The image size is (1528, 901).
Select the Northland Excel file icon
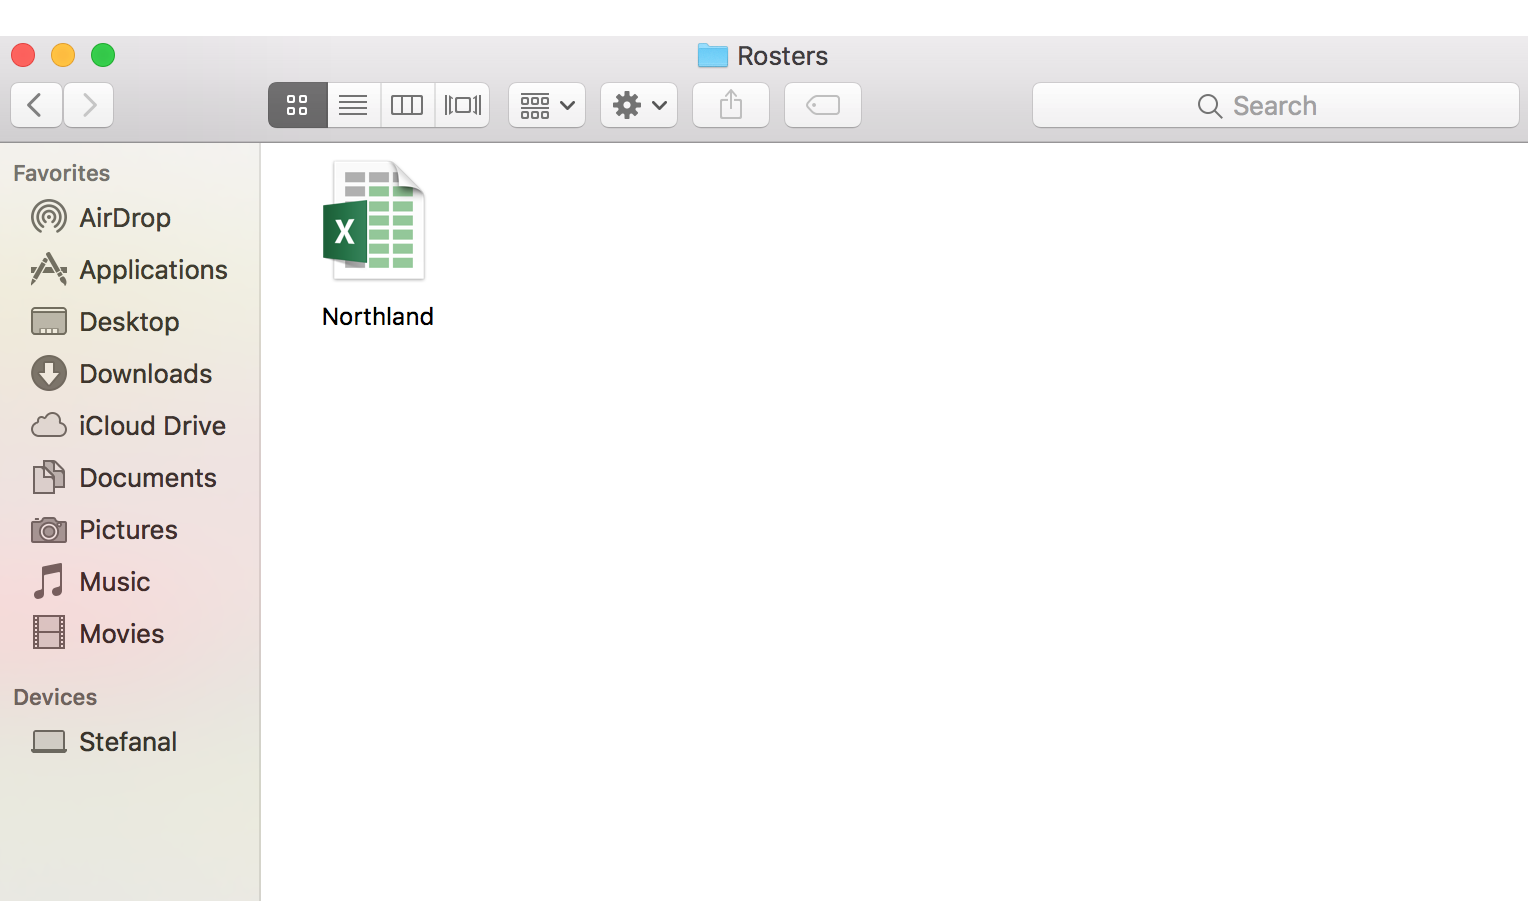click(x=374, y=221)
